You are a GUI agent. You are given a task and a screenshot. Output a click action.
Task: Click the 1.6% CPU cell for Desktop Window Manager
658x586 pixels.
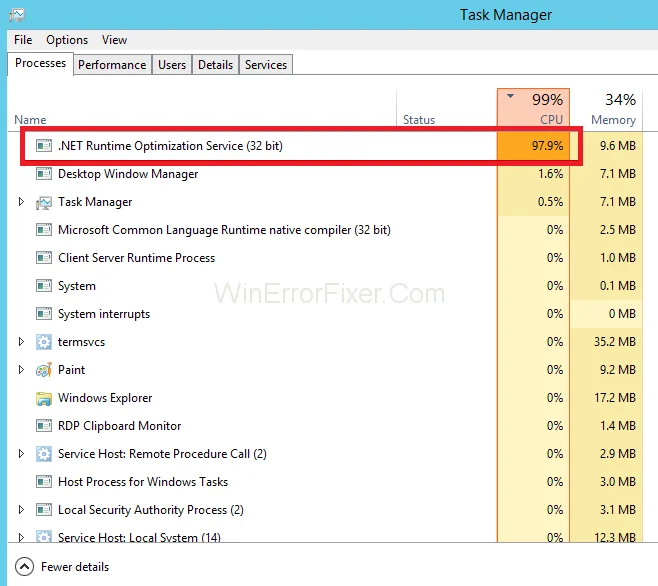point(533,174)
